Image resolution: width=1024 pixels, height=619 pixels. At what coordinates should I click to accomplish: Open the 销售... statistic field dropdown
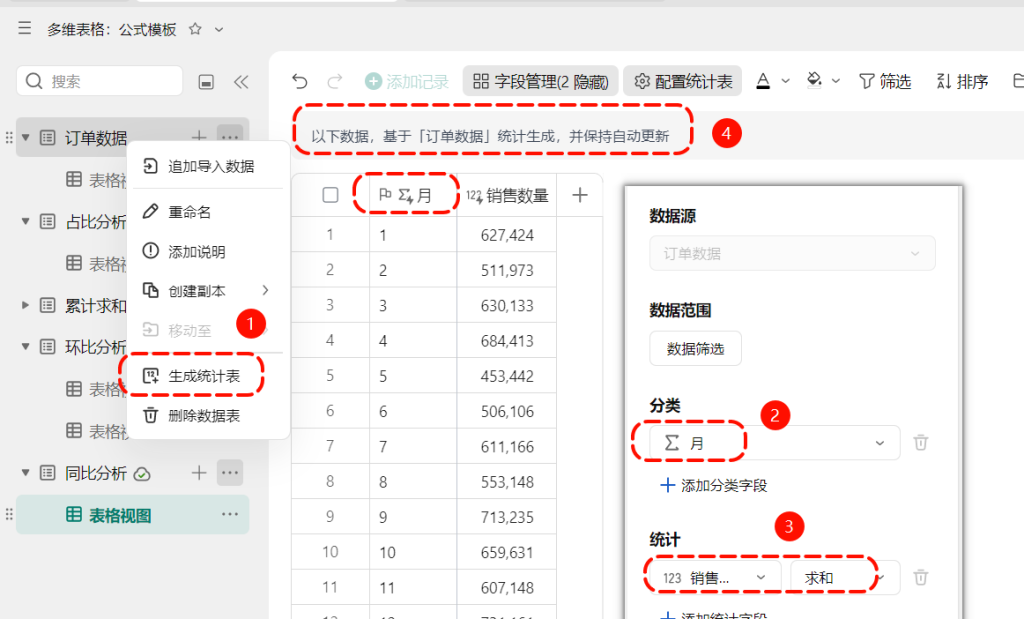coord(715,578)
